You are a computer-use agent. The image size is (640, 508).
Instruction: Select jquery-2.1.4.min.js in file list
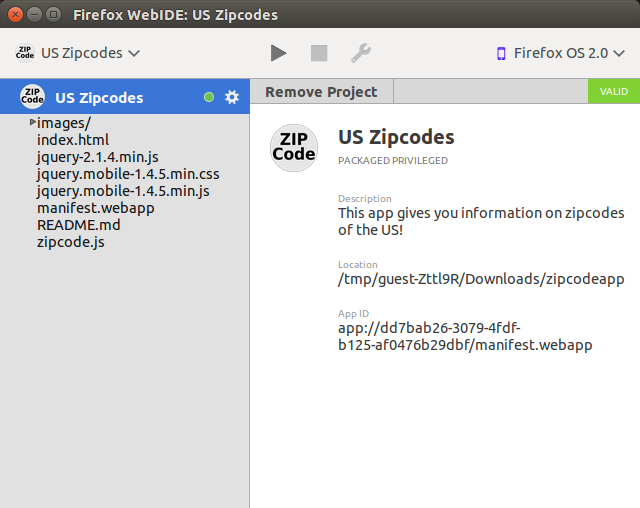98,157
